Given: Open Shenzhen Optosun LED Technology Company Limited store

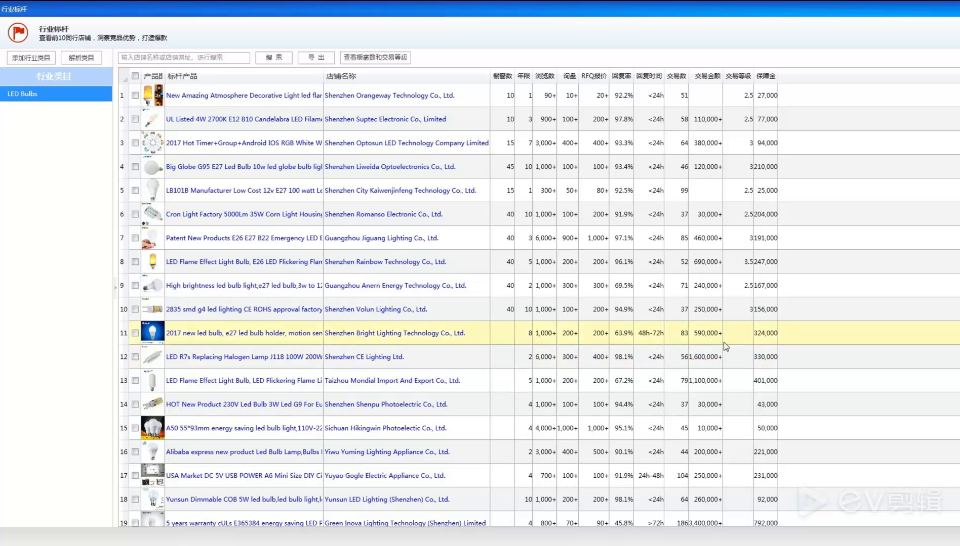Looking at the screenshot, I should pos(407,143).
